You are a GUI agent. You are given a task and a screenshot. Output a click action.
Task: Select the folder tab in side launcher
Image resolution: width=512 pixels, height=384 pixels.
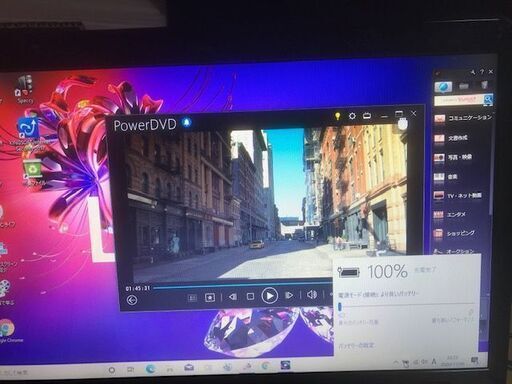[464, 86]
